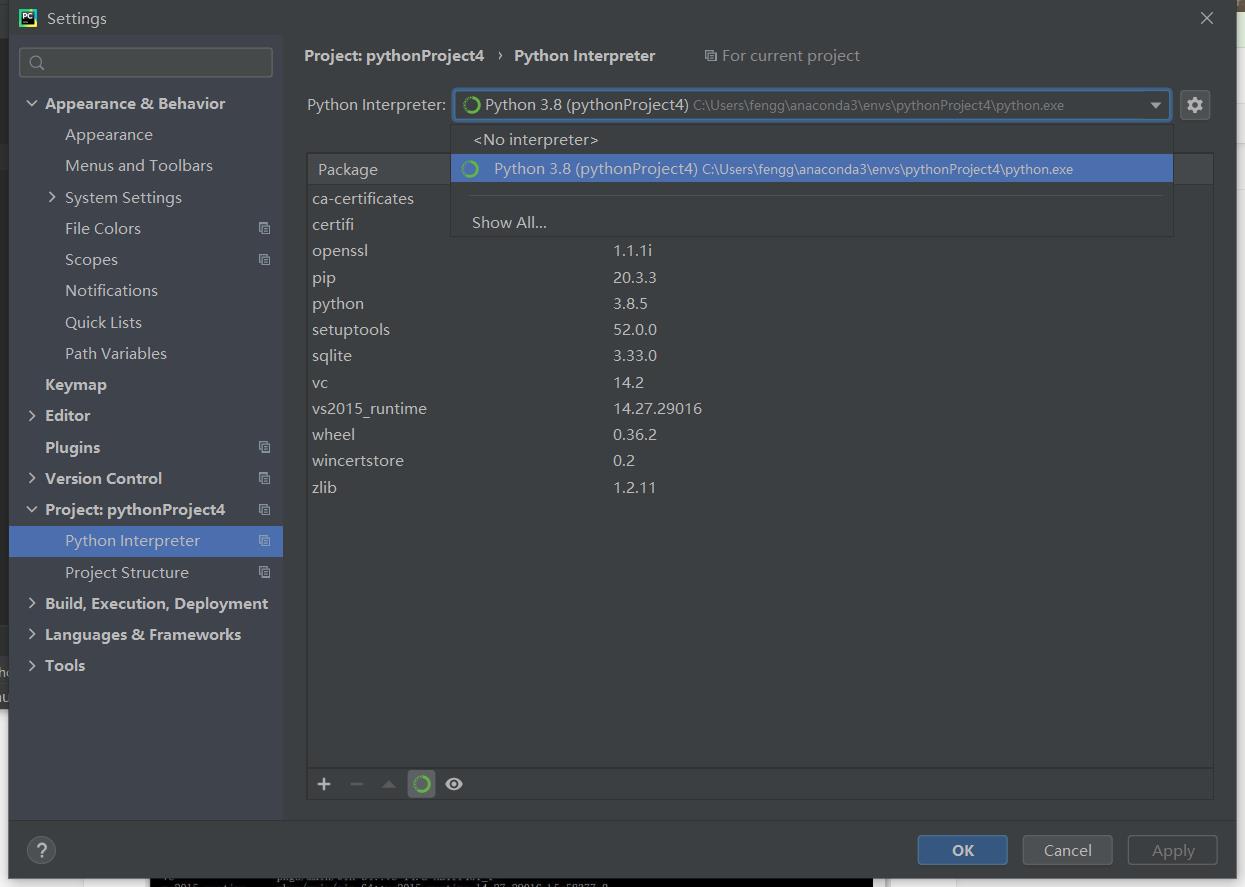Screen dimensions: 1245x887
Task: Select the Python Interpreter tree item
Action: pyautogui.click(x=146, y=540)
